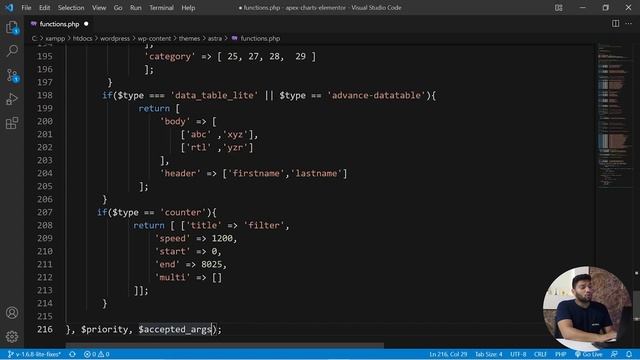This screenshot has width=640, height=360.
Task: Click the vertical editor scrollbar
Action: 636,305
